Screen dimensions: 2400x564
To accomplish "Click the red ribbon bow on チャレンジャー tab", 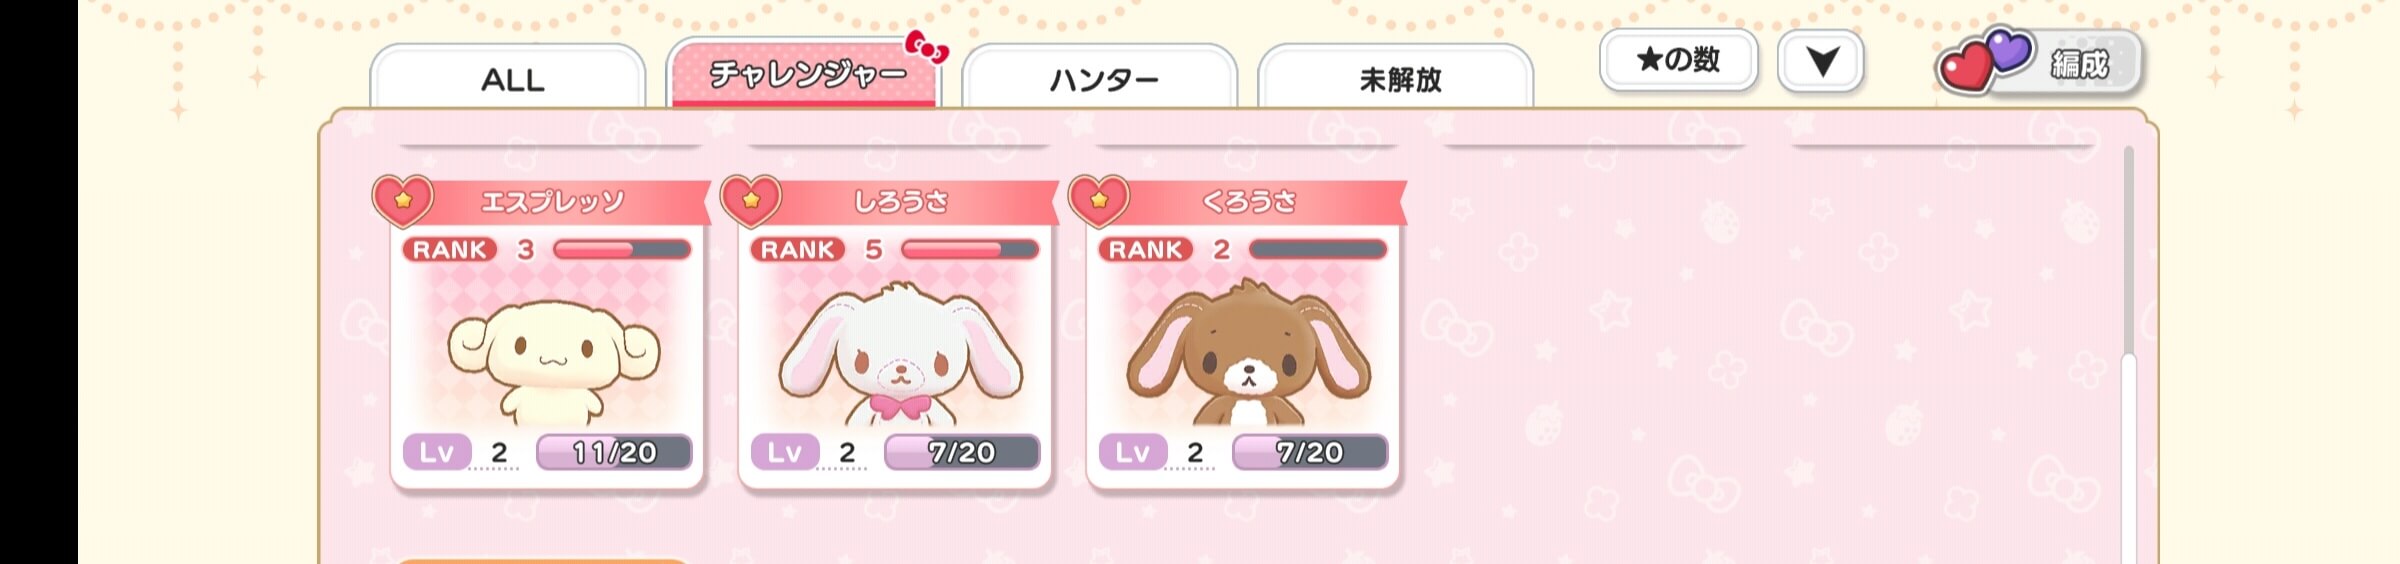I will [926, 46].
